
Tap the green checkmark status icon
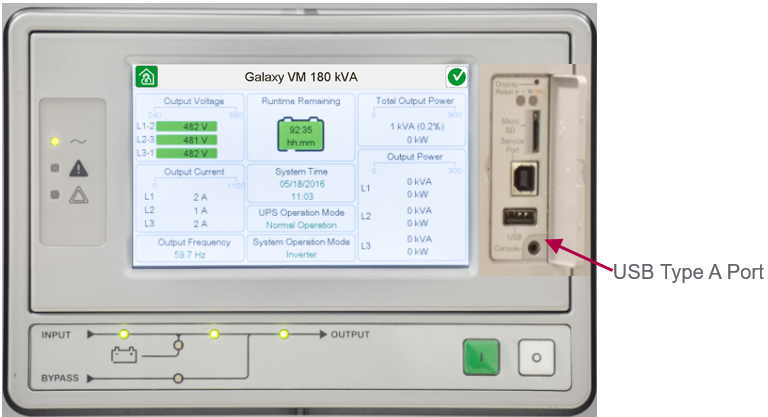[x=457, y=77]
